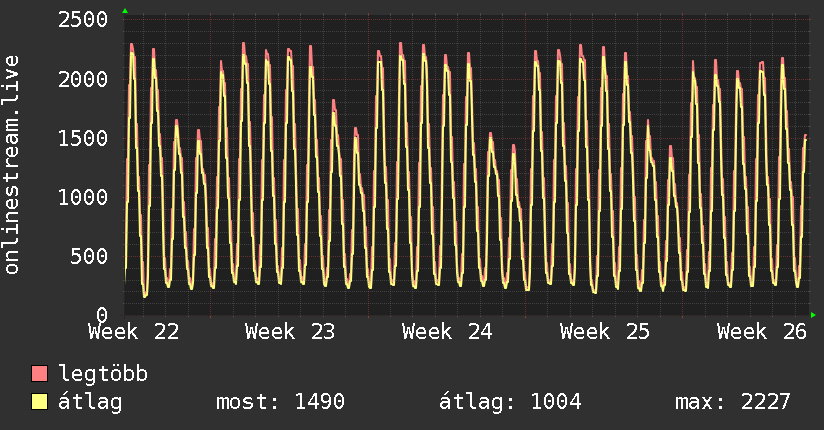Click the Week 22 axis label
Image resolution: width=824 pixels, height=430 pixels.
click(133, 332)
